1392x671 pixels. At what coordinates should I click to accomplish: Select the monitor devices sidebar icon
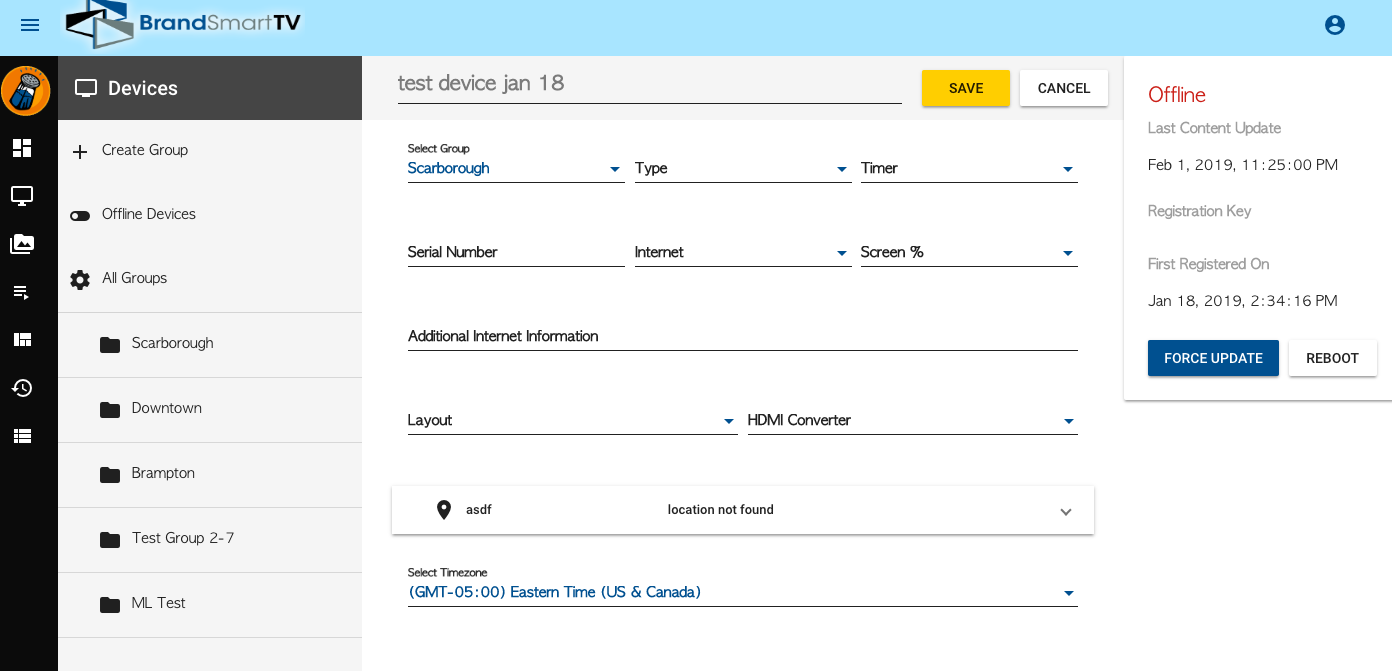pyautogui.click(x=22, y=196)
